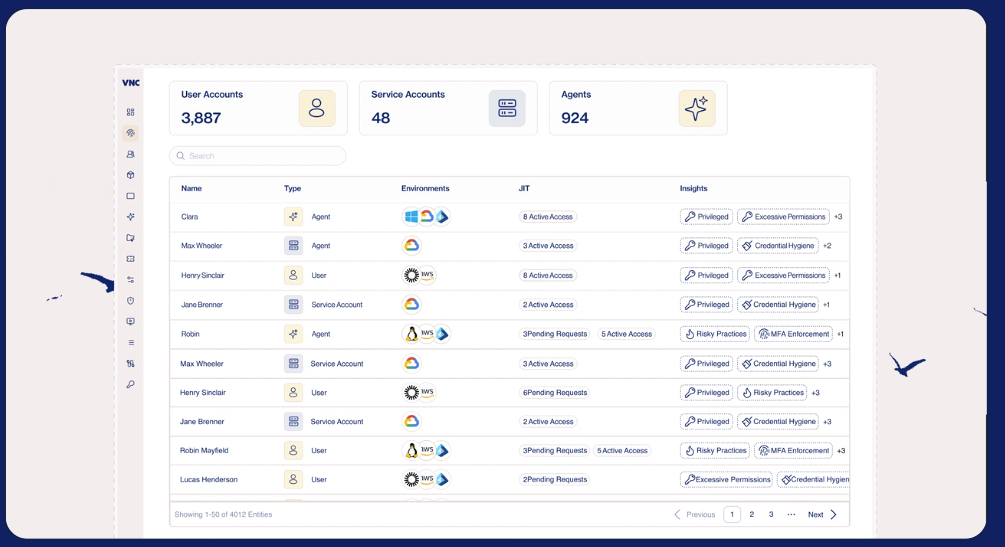Click the rectangle window icon in sidebar

coord(131,196)
